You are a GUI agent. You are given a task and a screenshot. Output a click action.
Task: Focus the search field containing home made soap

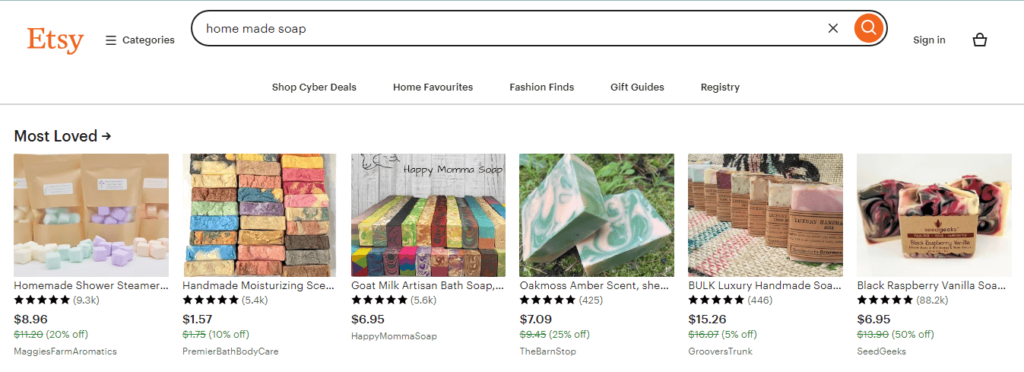click(509, 29)
